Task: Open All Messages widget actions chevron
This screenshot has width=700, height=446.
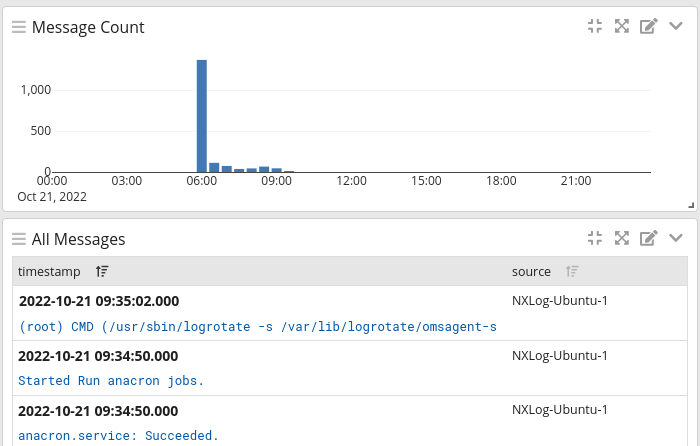Action: pos(675,238)
